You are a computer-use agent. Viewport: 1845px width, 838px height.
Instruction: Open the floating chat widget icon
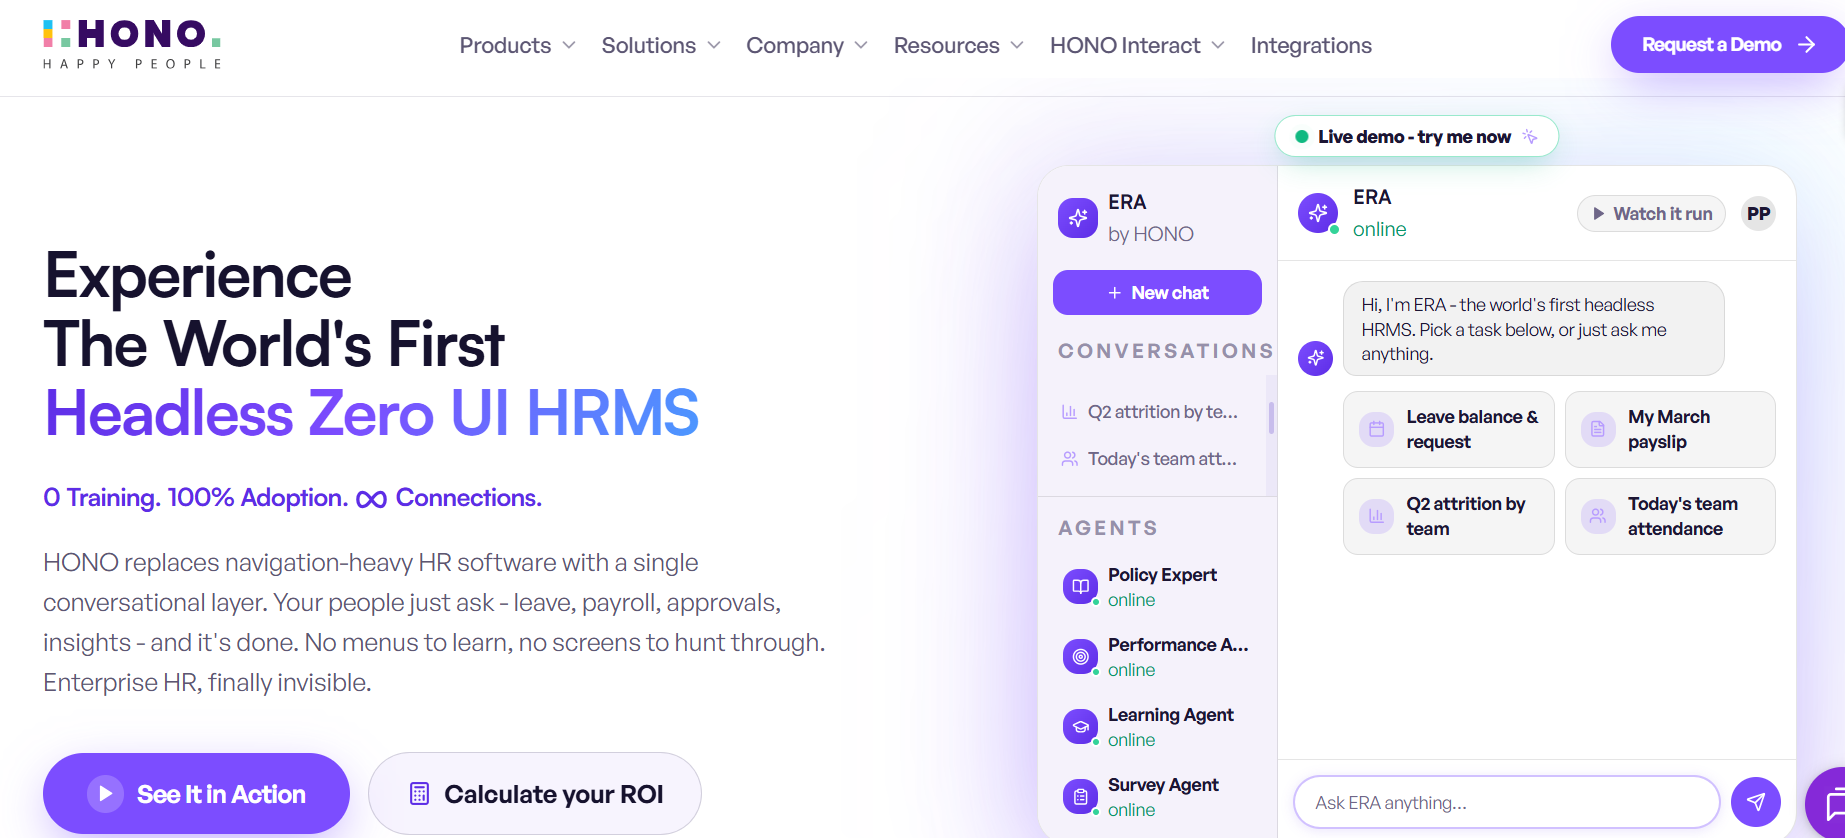coord(1830,805)
